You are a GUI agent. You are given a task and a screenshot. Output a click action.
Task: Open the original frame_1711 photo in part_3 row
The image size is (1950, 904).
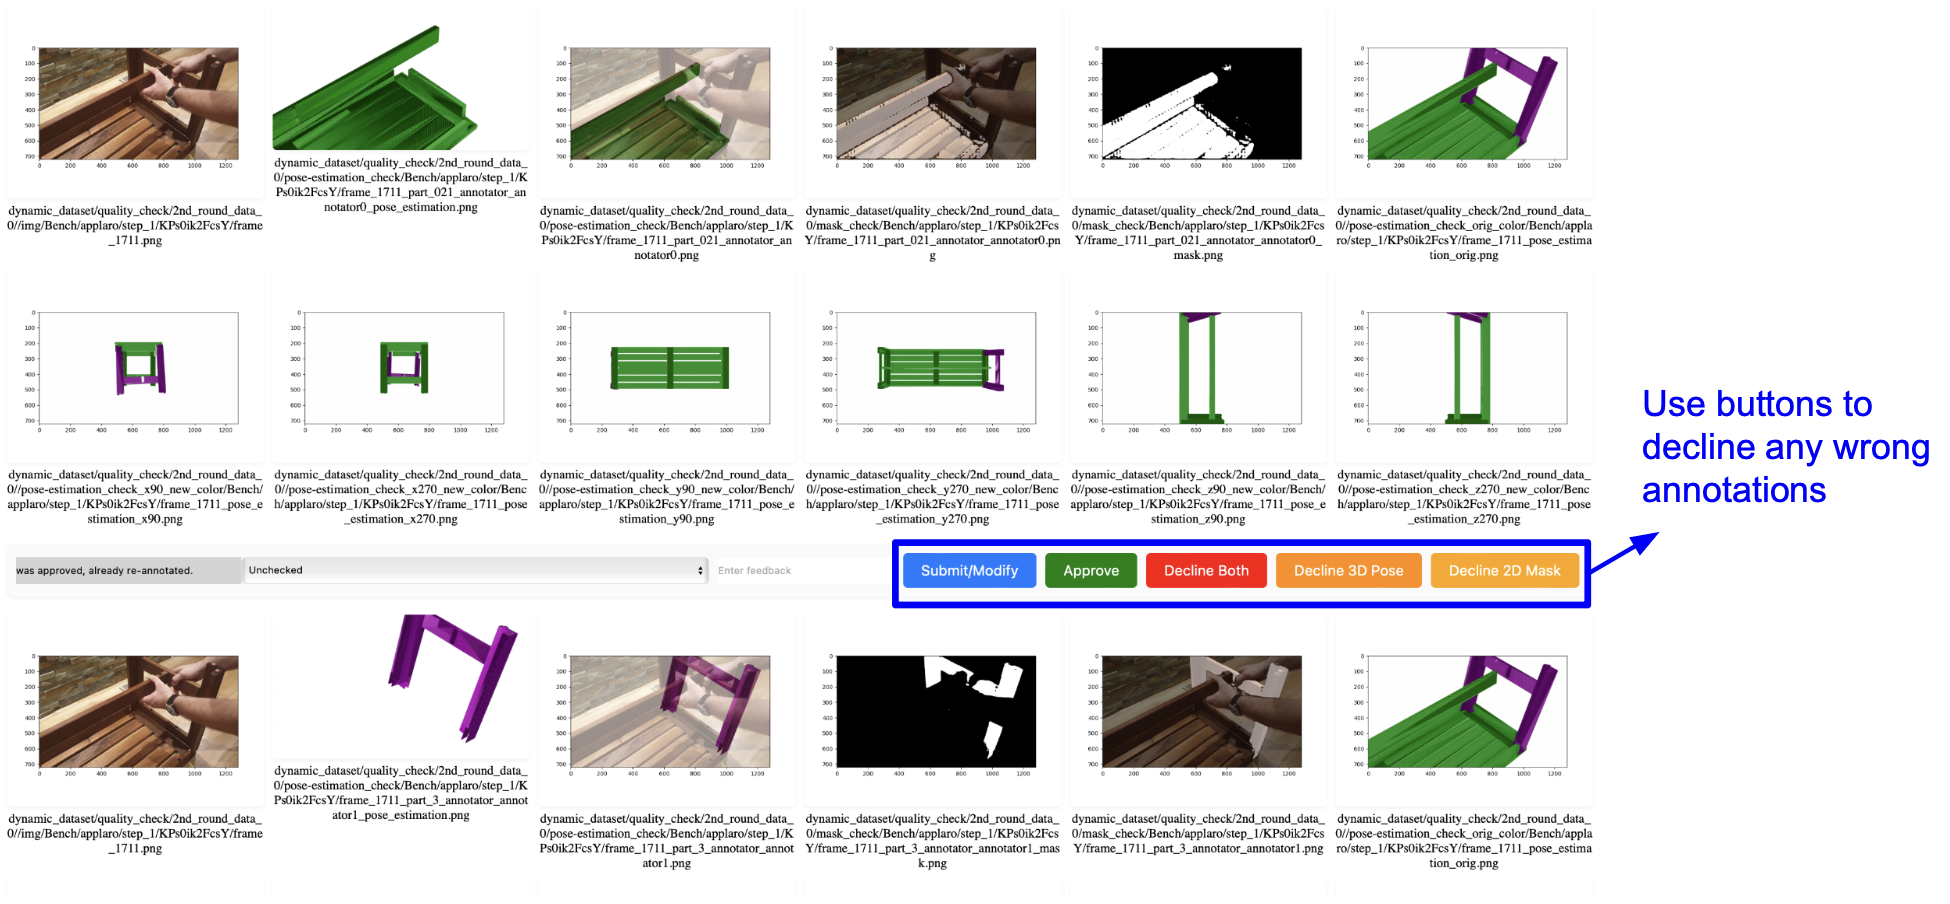pyautogui.click(x=136, y=713)
